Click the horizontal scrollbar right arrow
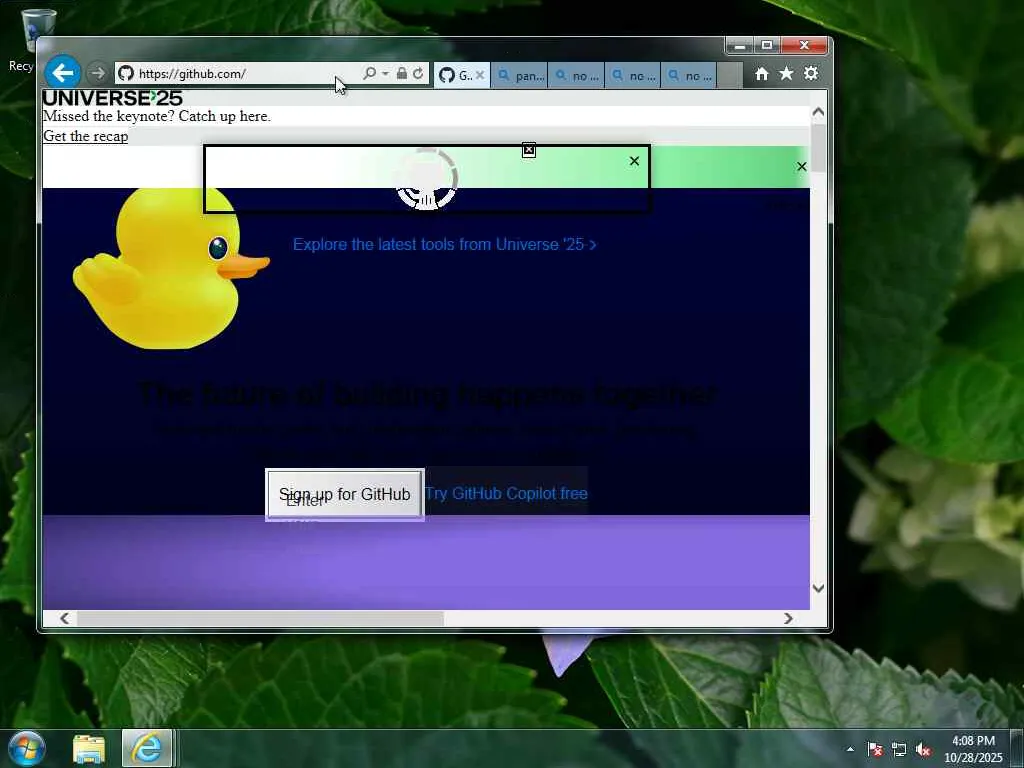The image size is (1024, 768). tap(788, 618)
